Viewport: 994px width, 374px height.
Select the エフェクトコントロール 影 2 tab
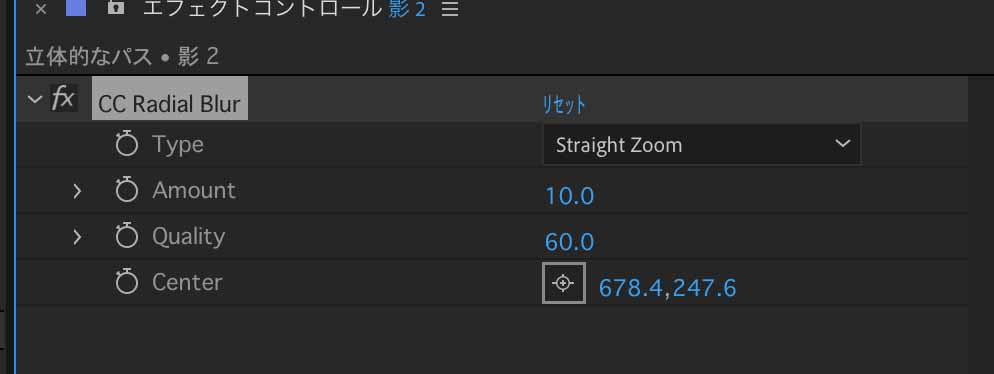pos(284,9)
